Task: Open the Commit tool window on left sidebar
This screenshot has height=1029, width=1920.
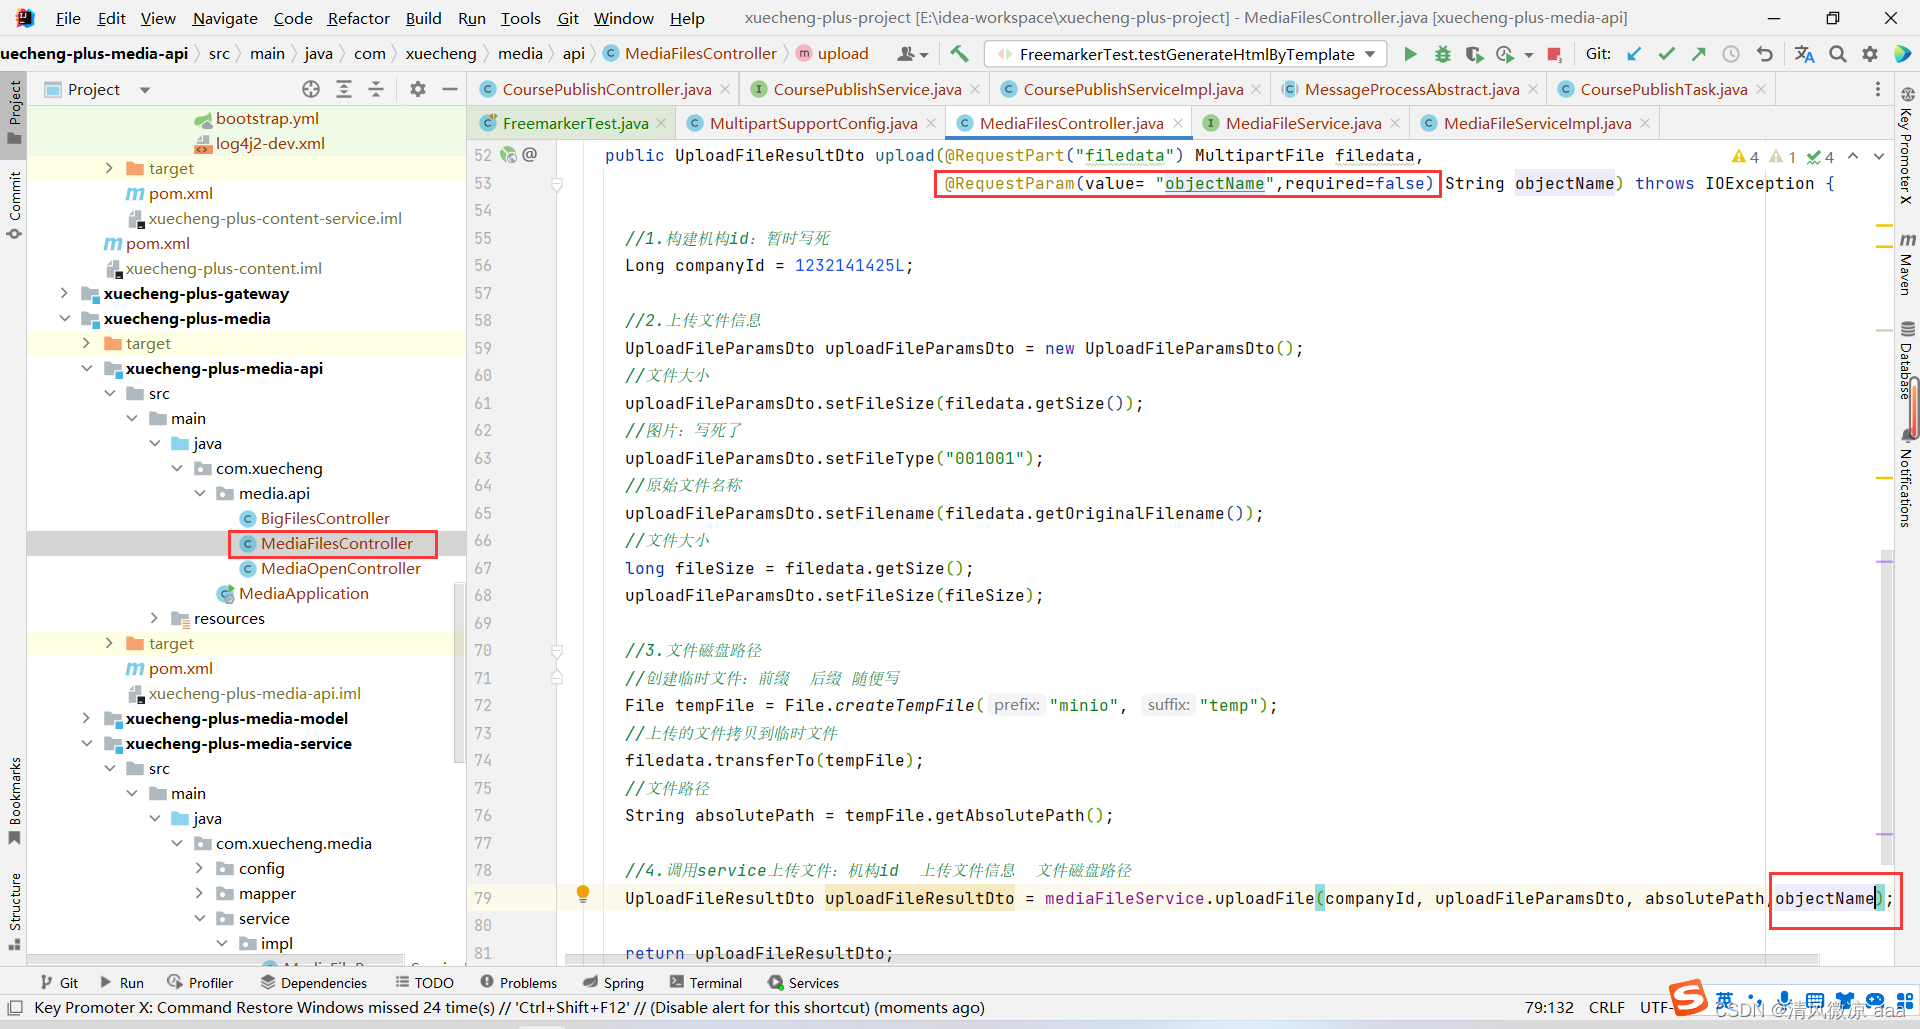Action: coord(14,205)
